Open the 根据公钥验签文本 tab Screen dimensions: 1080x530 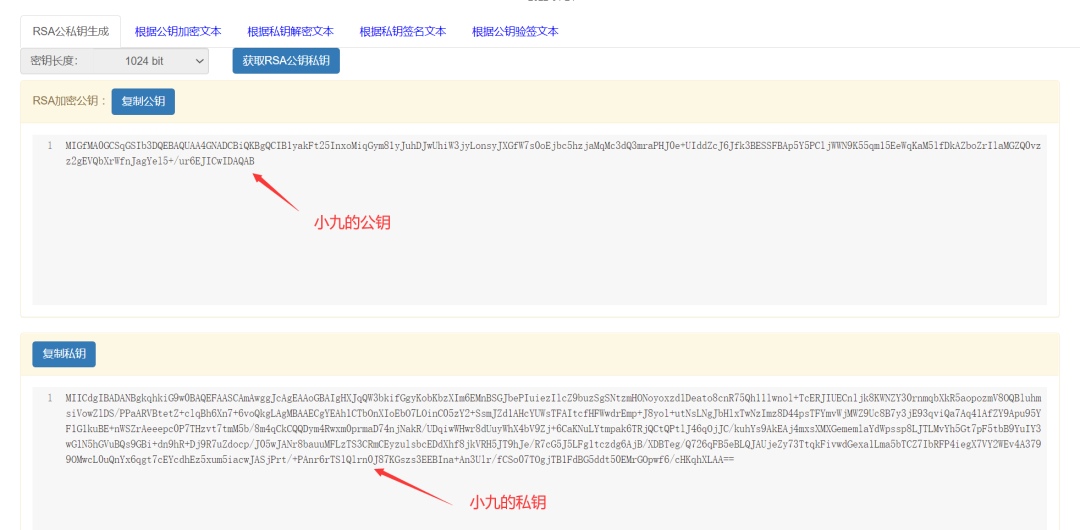click(x=515, y=31)
